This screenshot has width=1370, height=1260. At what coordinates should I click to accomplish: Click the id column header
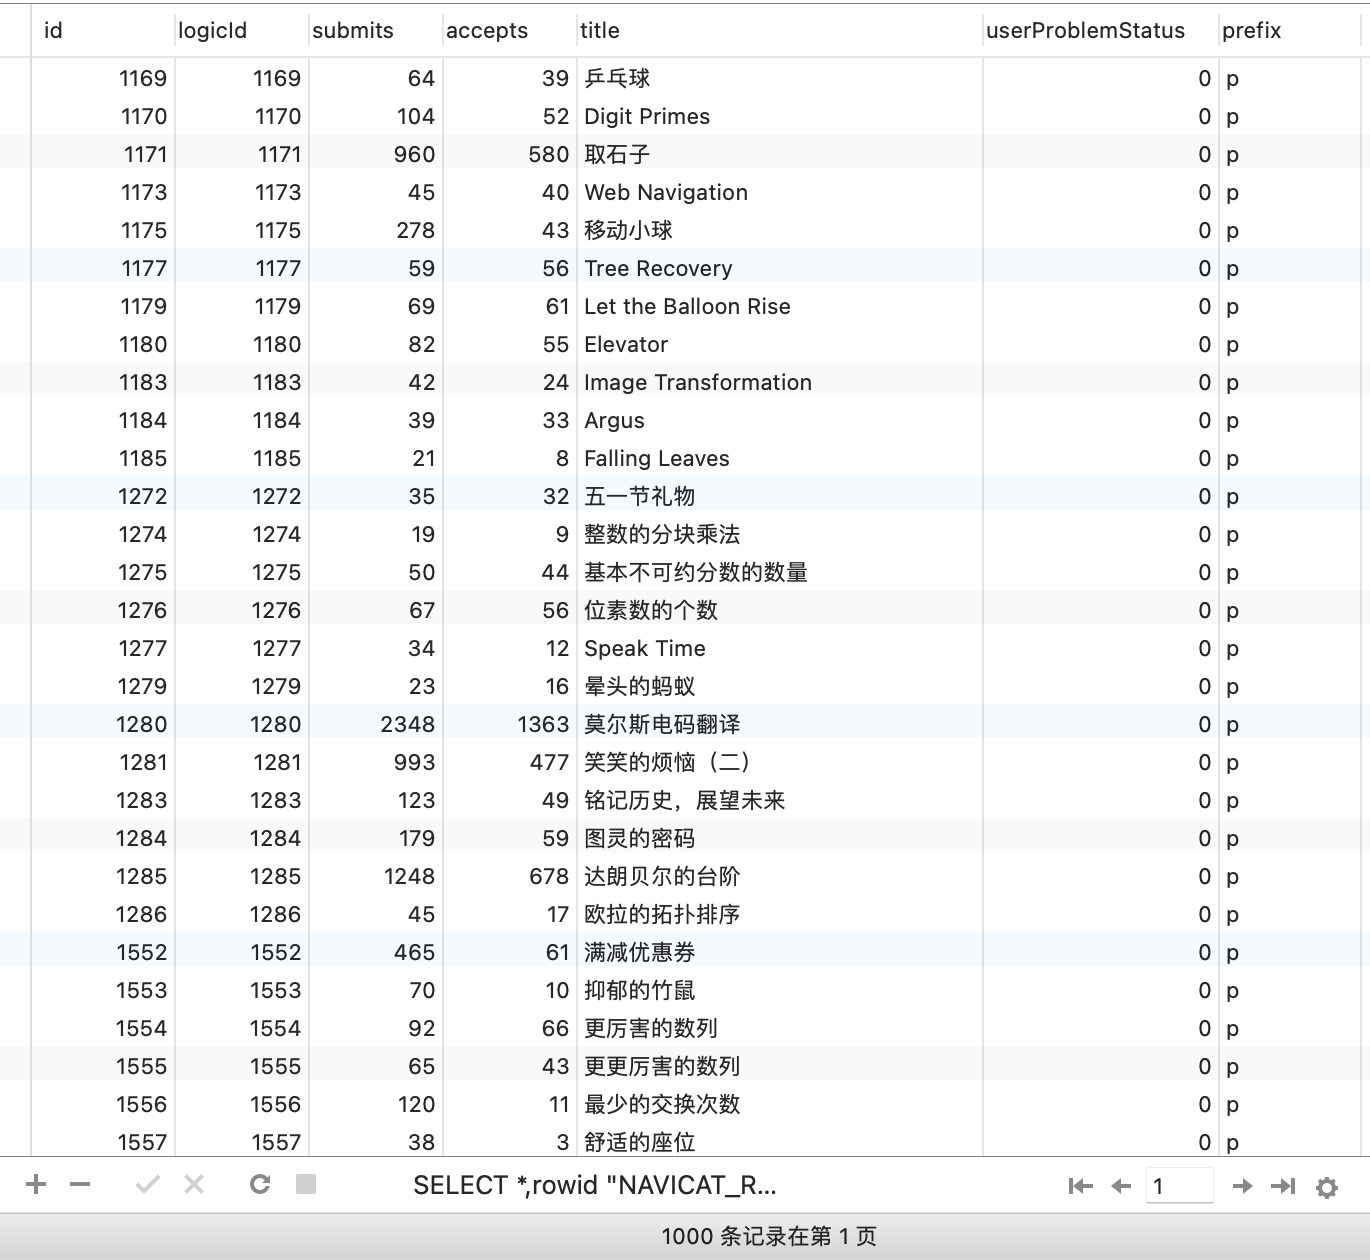click(x=103, y=31)
